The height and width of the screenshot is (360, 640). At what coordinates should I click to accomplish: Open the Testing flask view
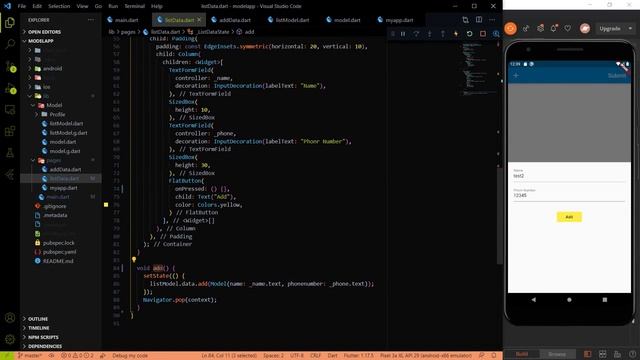pos(10,153)
